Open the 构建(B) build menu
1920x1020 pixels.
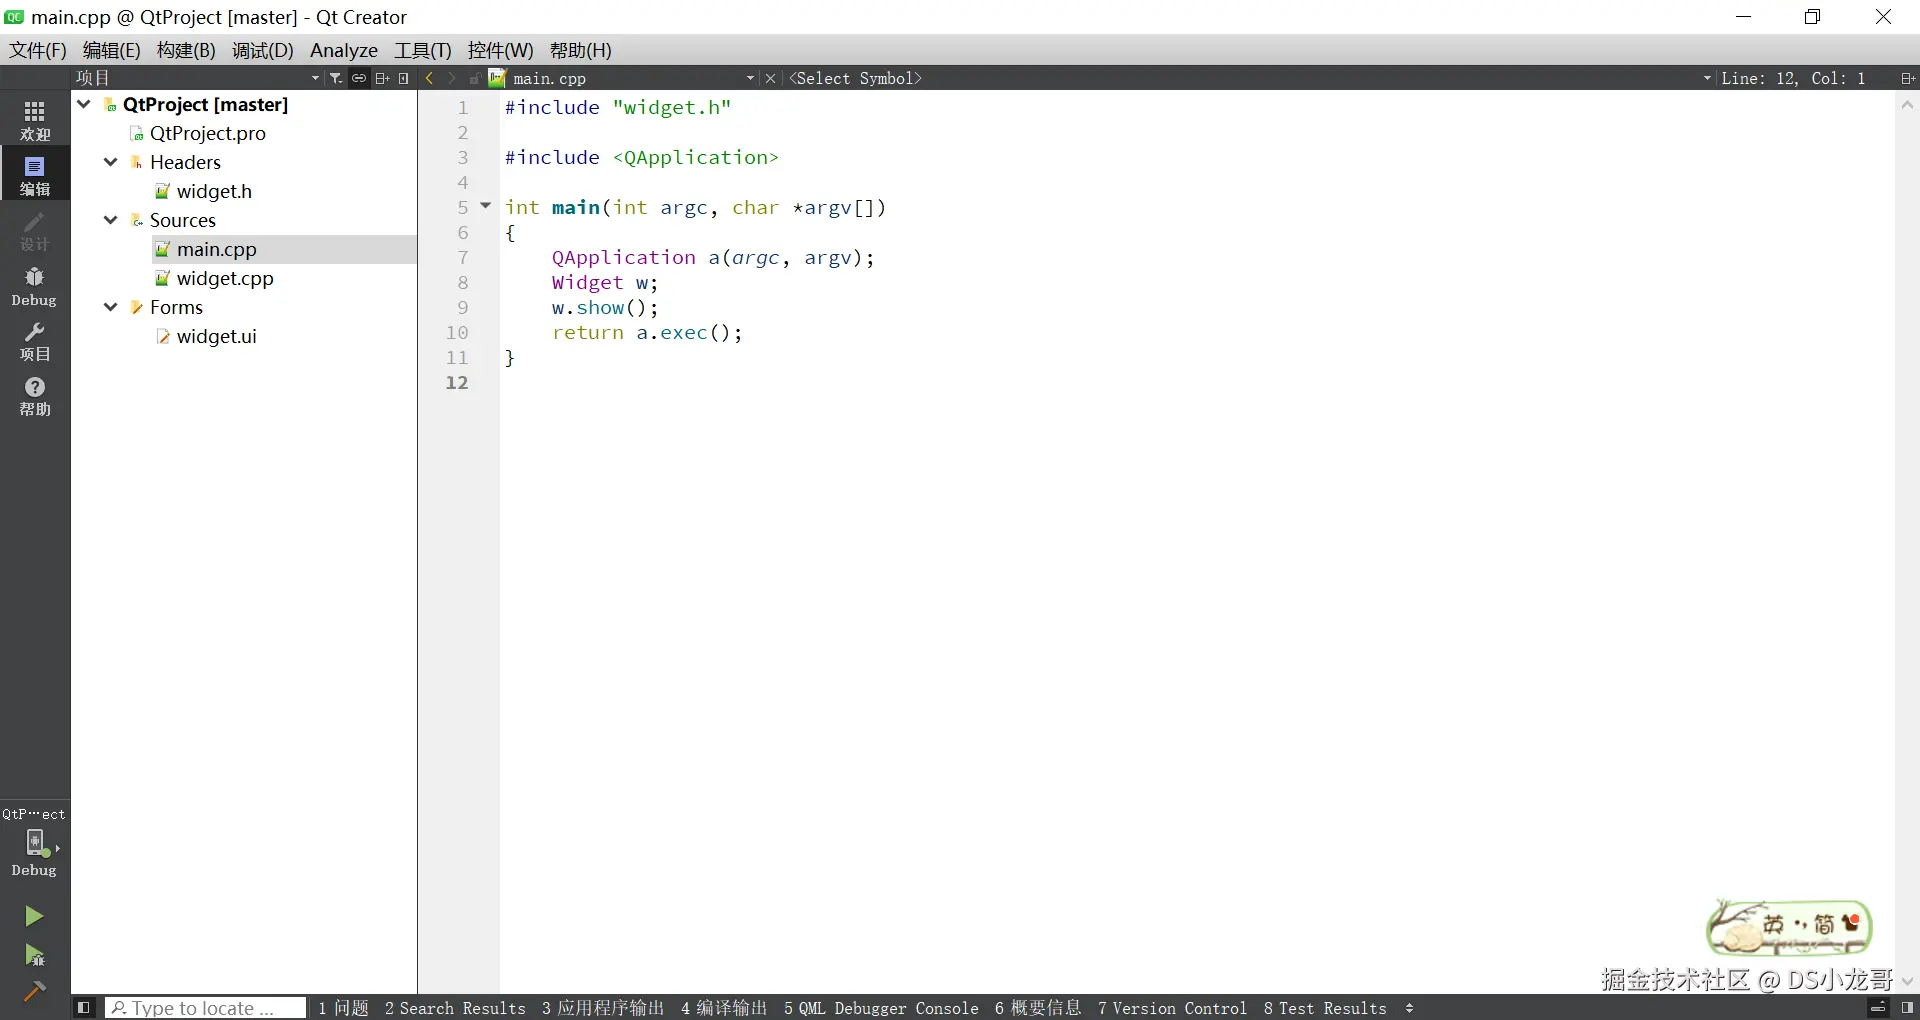pos(186,50)
